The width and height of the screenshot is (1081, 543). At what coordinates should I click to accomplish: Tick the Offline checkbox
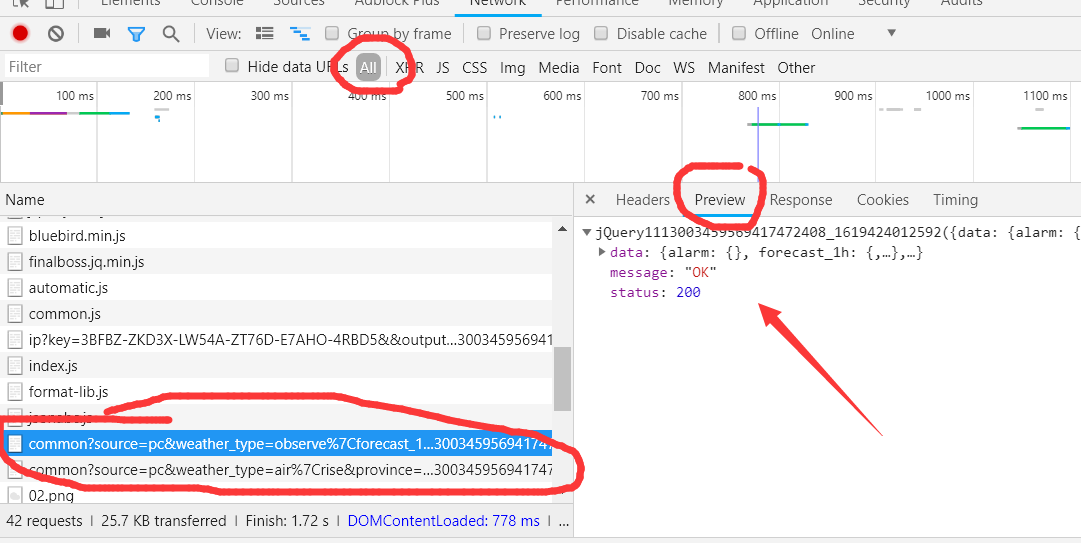(x=738, y=33)
